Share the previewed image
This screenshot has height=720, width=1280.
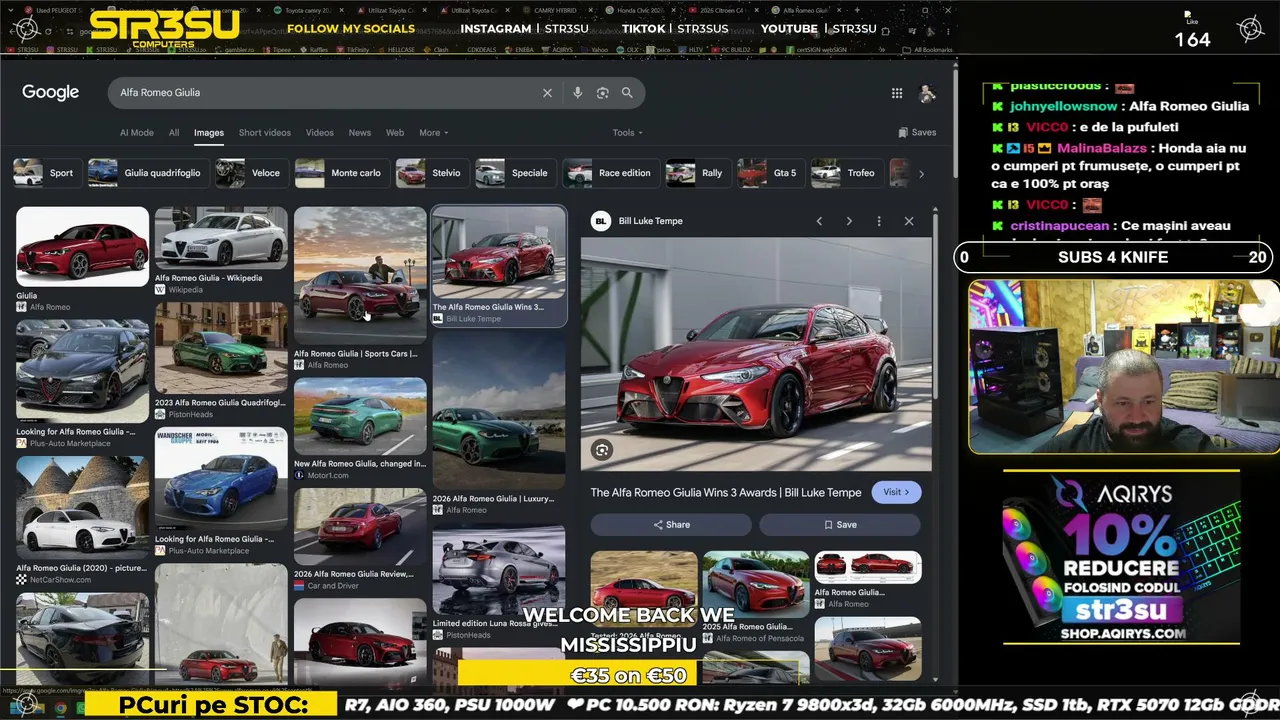click(x=671, y=525)
